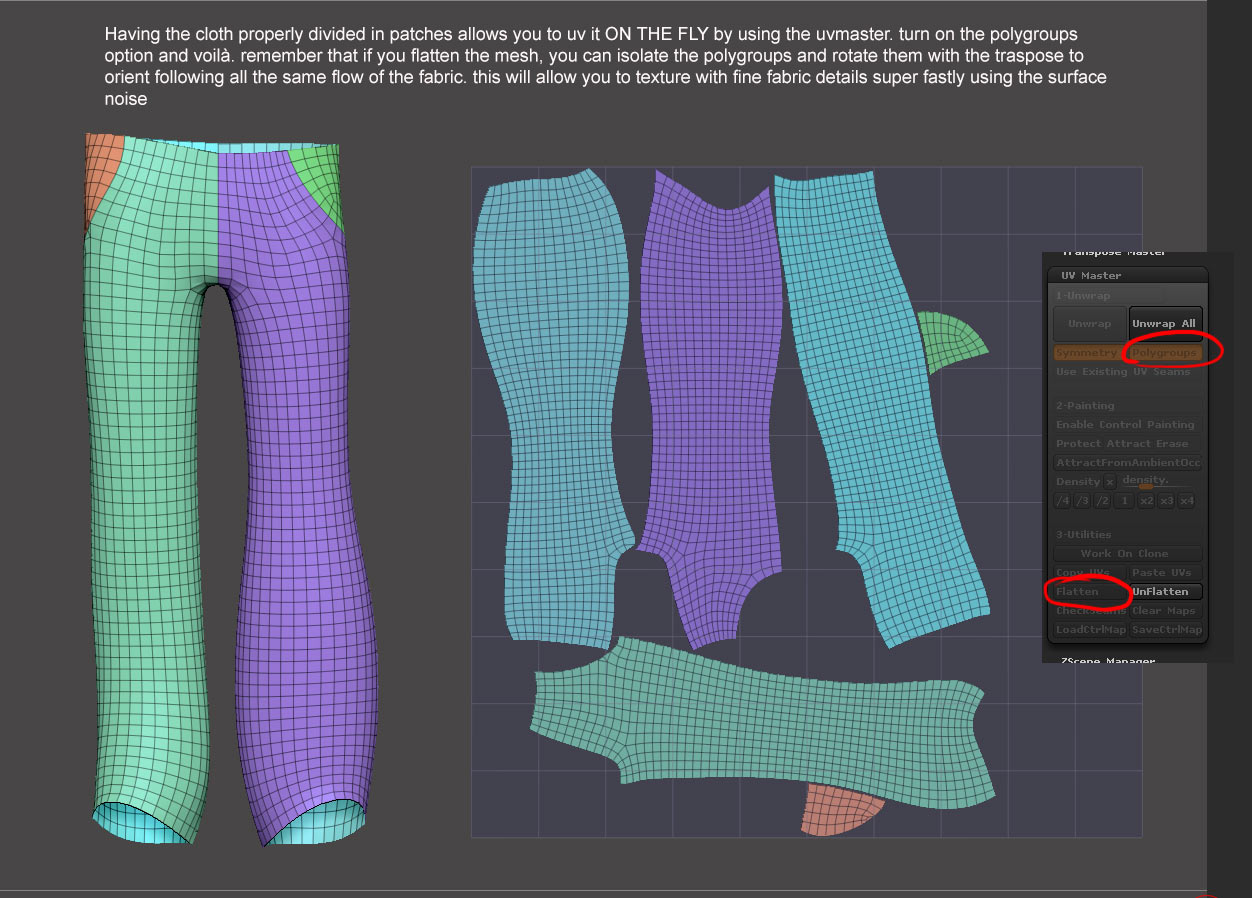Select the orange pocket UV island
Viewport: 1252px width, 898px height.
pyautogui.click(x=842, y=808)
